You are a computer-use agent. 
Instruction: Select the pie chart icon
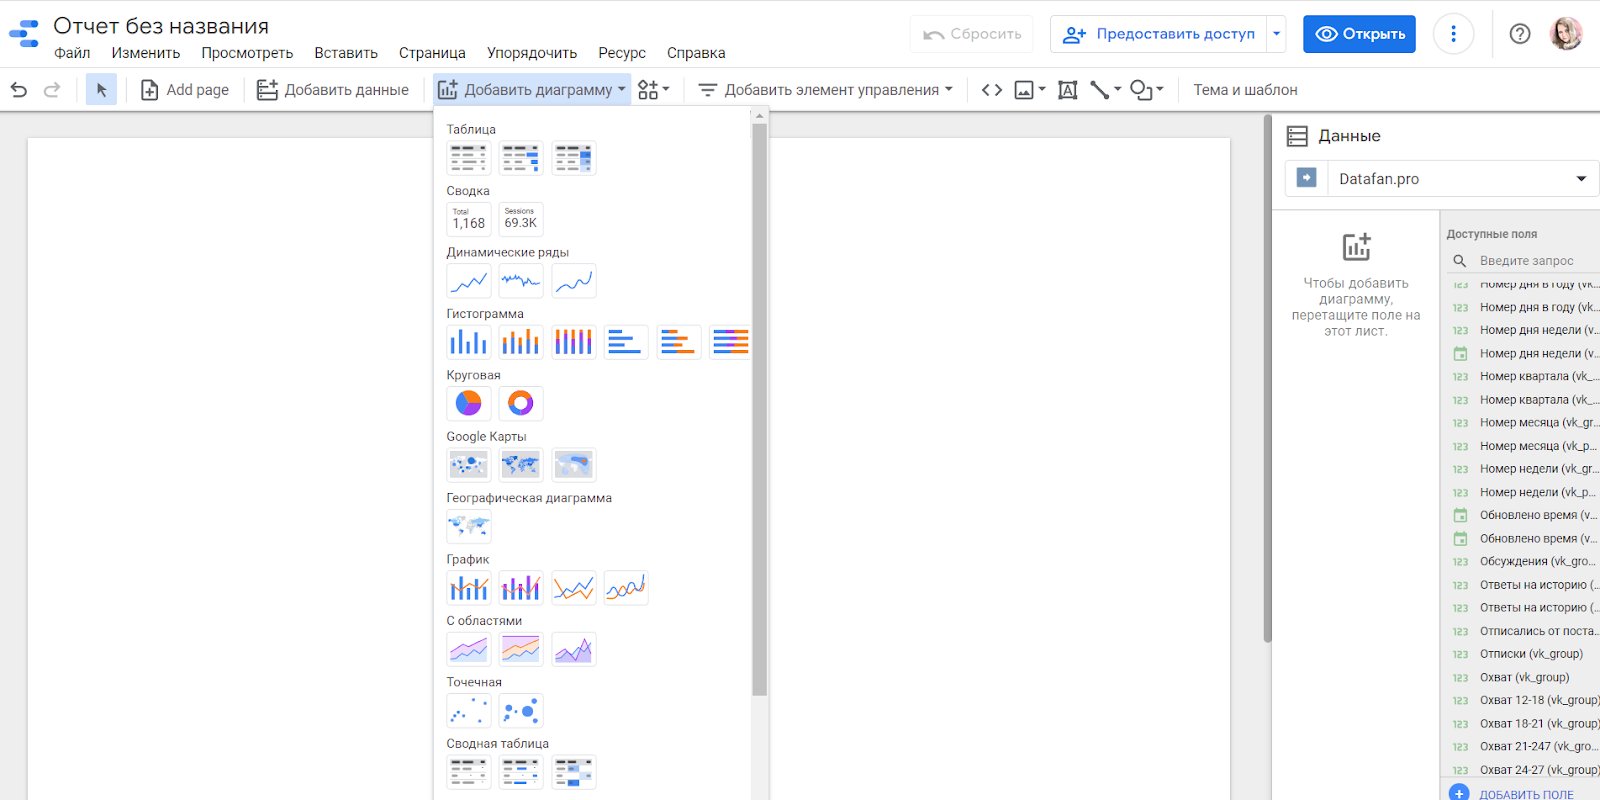pos(468,403)
